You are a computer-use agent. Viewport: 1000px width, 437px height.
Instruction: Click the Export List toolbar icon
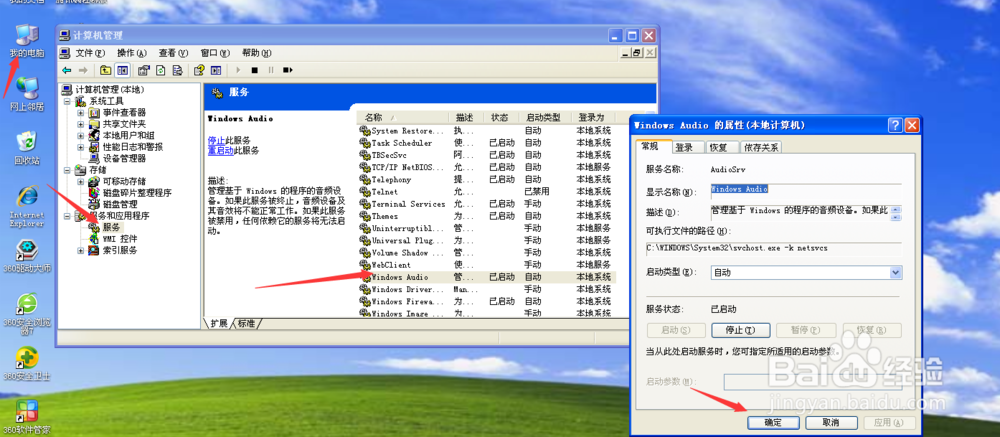[x=178, y=70]
